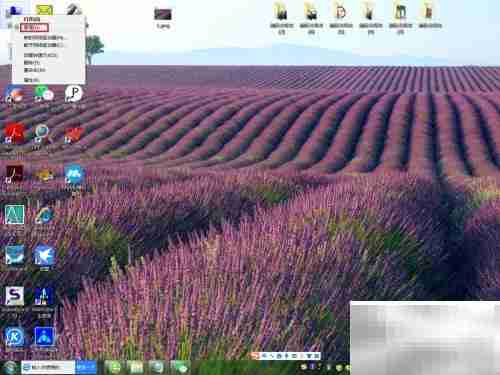Image resolution: width=500 pixels, height=375 pixels.
Task: Select the golden yellow shortcut icon
Action: (44, 175)
